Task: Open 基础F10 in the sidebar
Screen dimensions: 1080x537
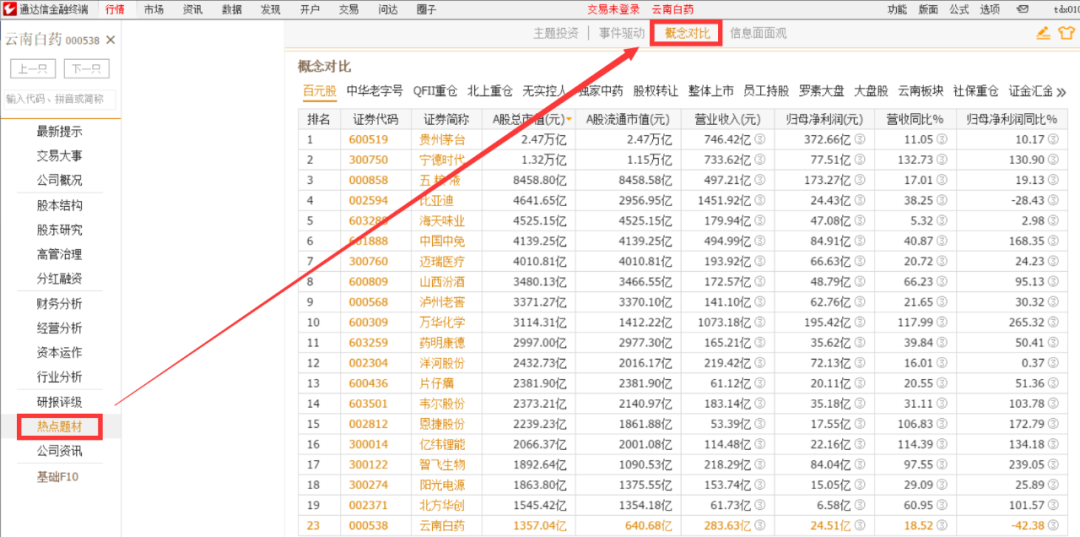Action: click(60, 476)
